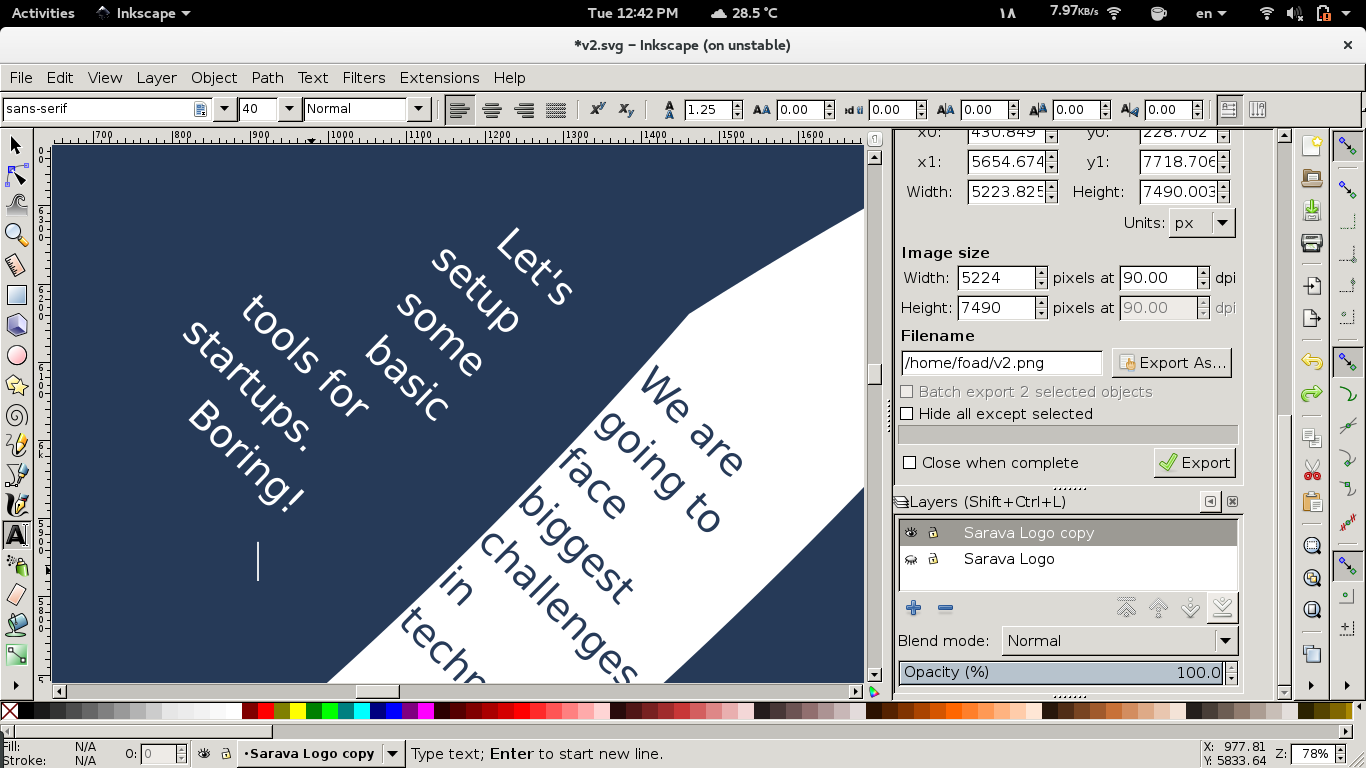Align text center

pyautogui.click(x=491, y=110)
